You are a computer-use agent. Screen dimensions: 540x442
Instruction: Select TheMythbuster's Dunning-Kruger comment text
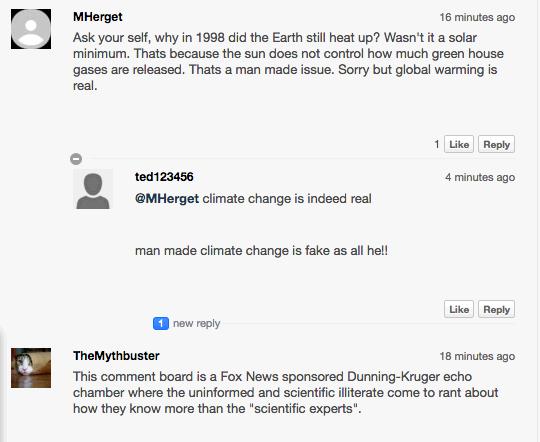(285, 392)
